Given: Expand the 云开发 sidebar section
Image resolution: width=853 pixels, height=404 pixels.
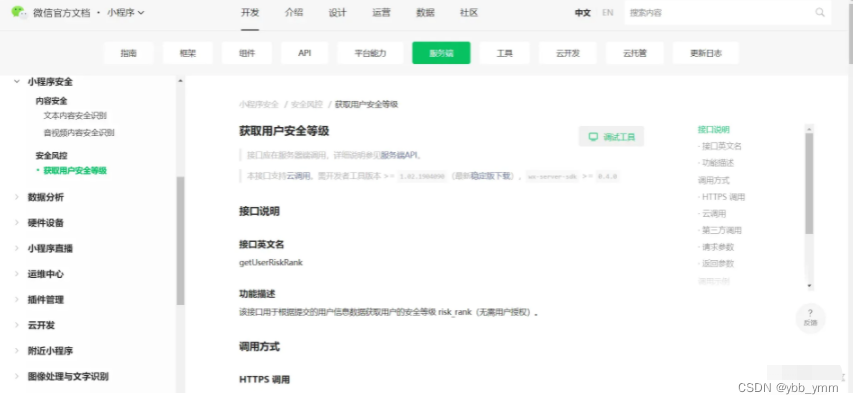Looking at the screenshot, I should (16, 325).
